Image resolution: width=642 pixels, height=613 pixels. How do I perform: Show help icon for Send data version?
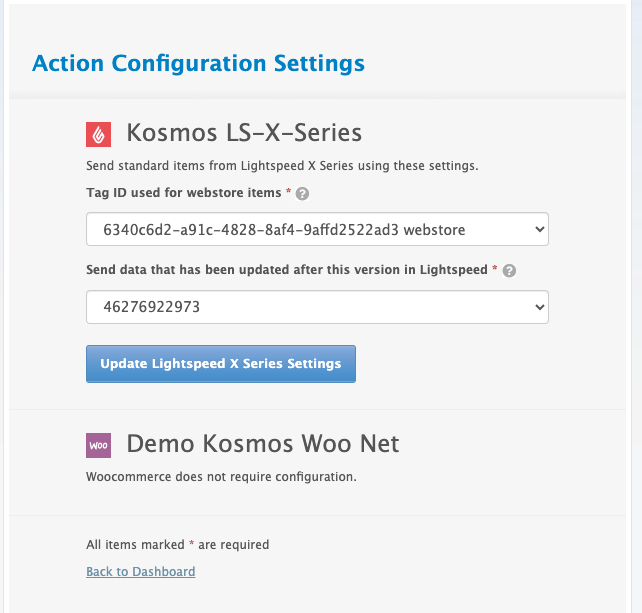pos(510,272)
